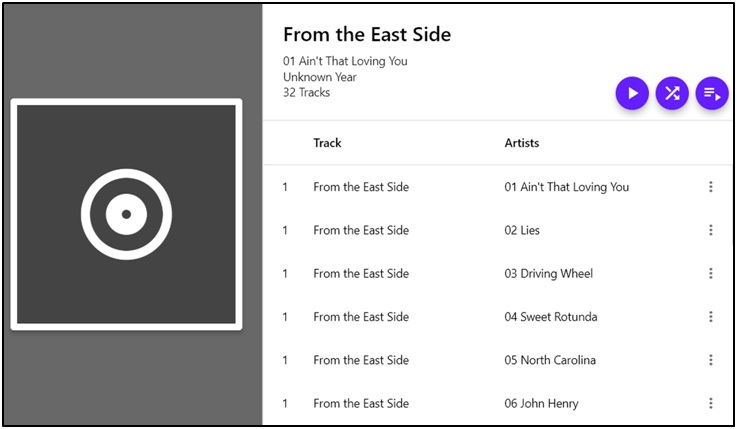Sort by the Artists column header
The height and width of the screenshot is (429, 737).
(x=521, y=143)
